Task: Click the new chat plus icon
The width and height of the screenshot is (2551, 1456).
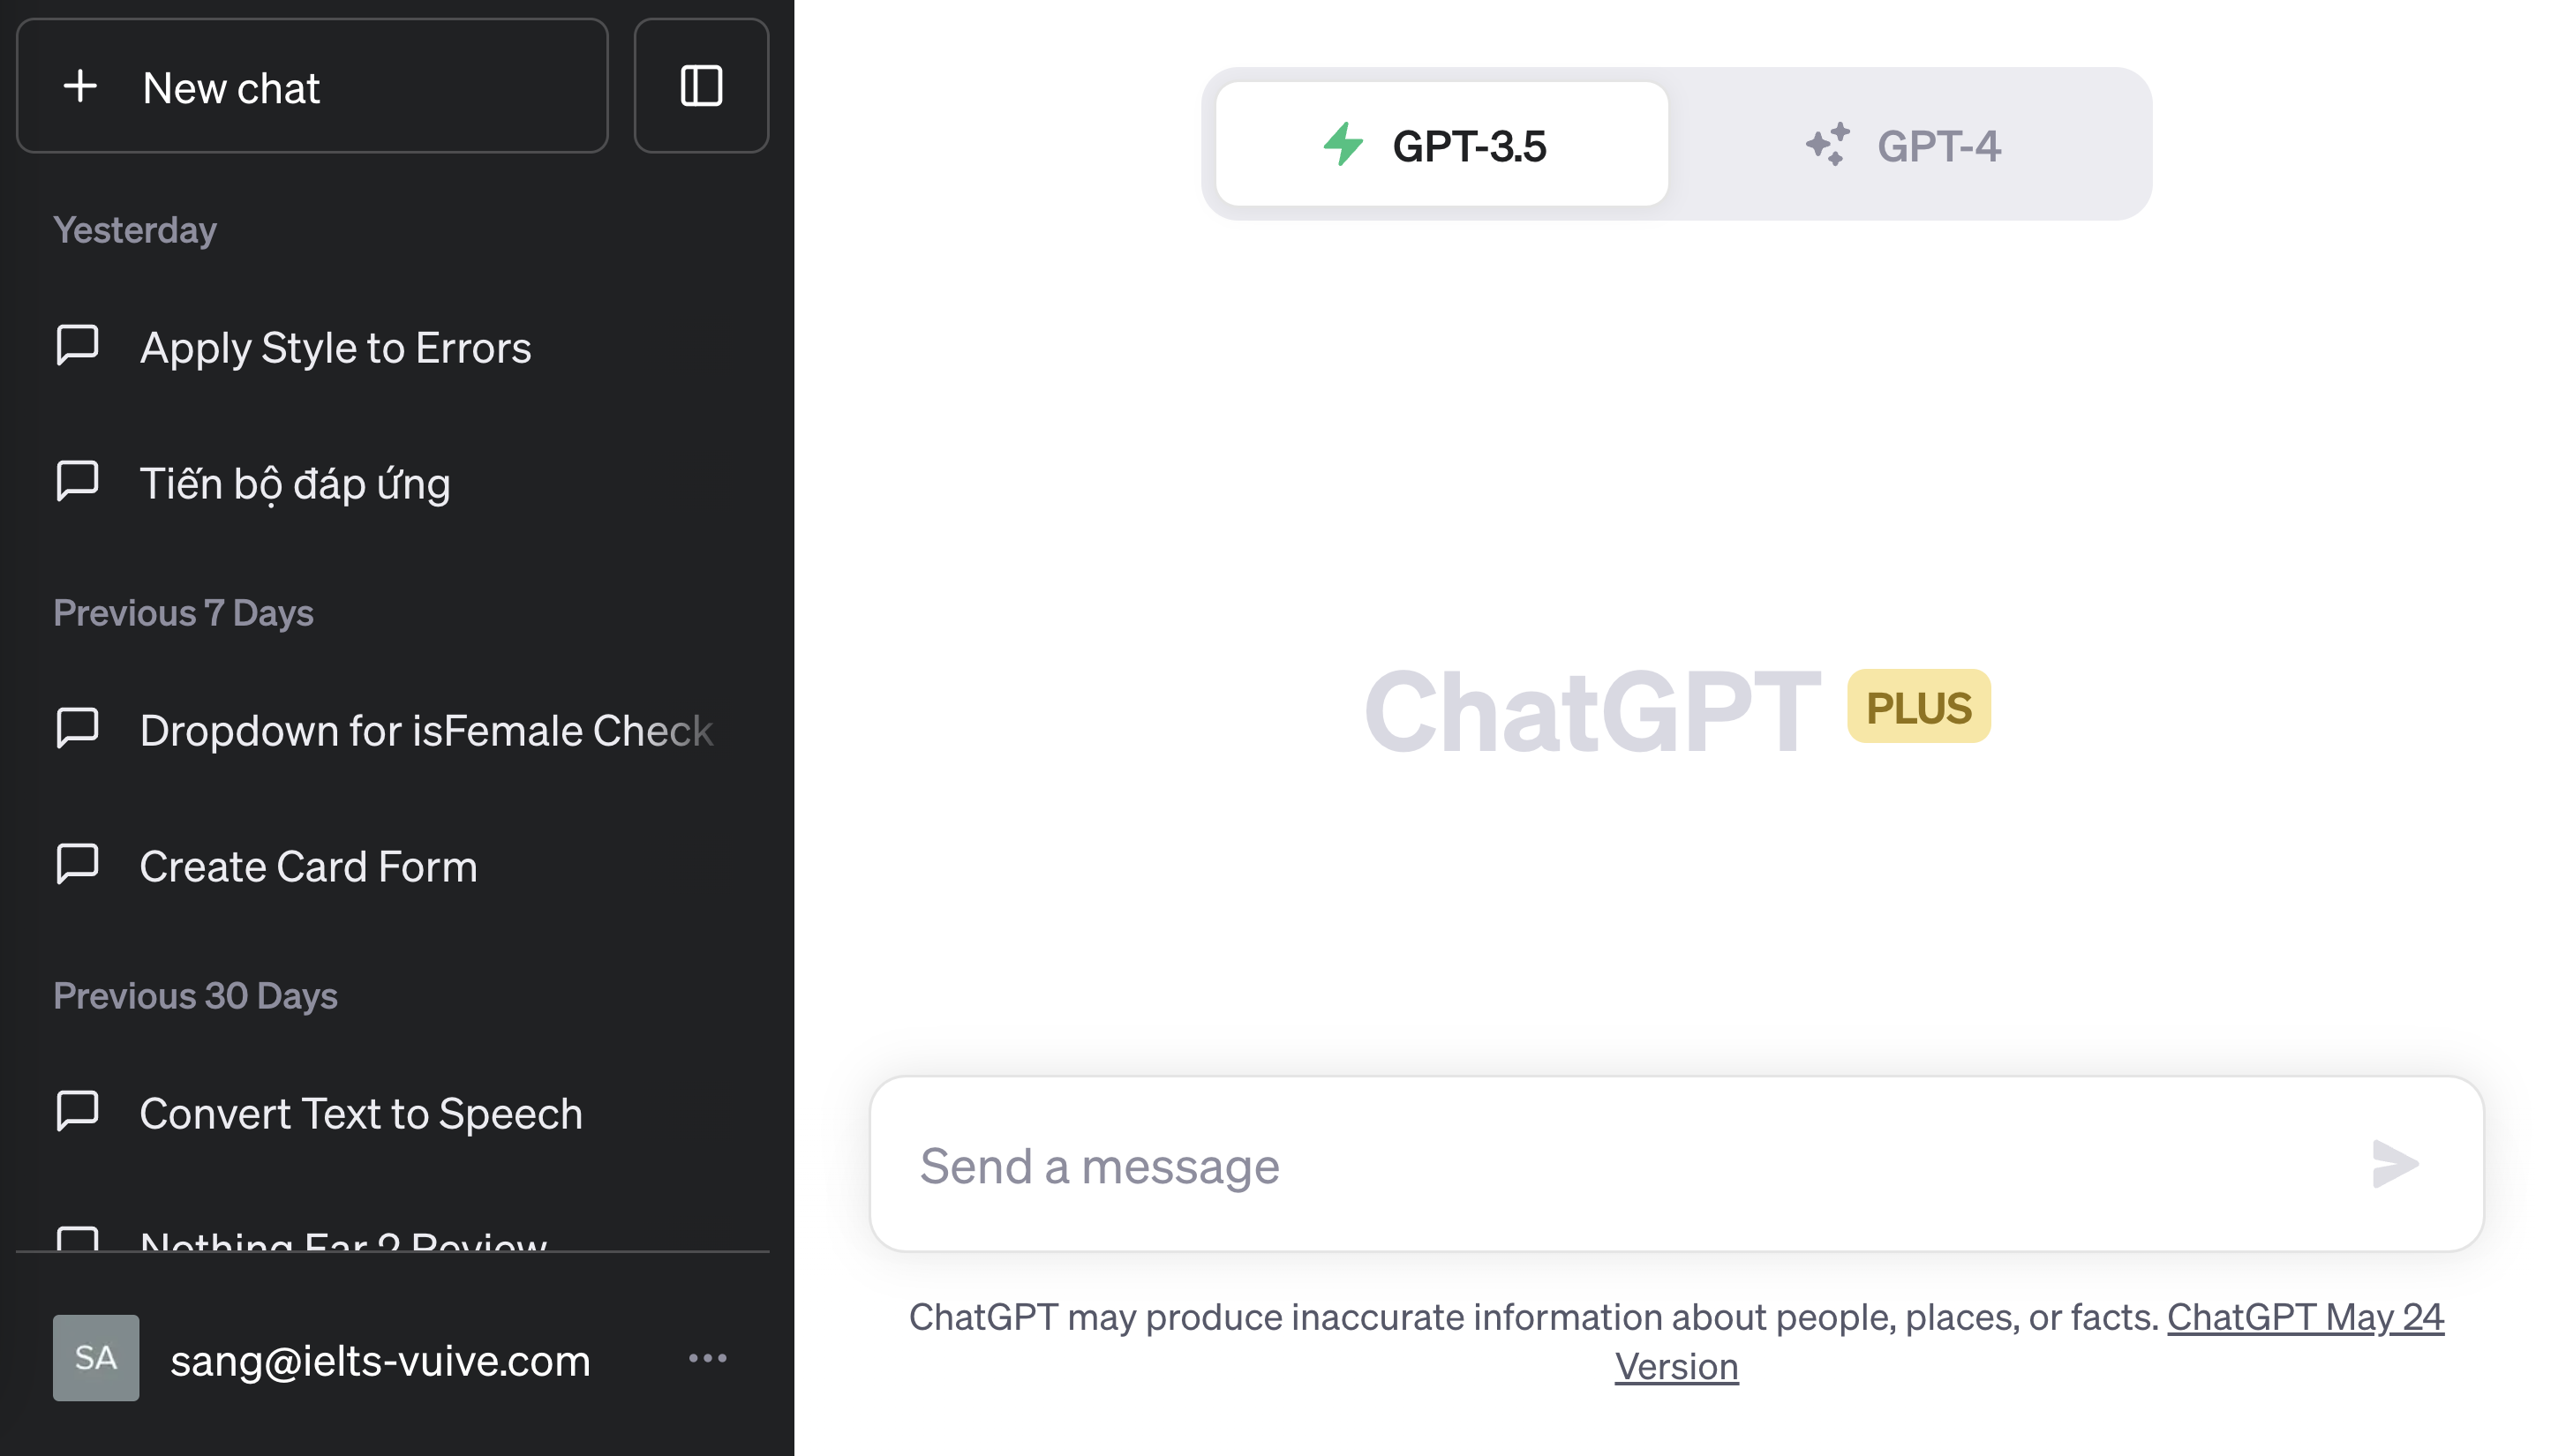Action: coord(79,84)
